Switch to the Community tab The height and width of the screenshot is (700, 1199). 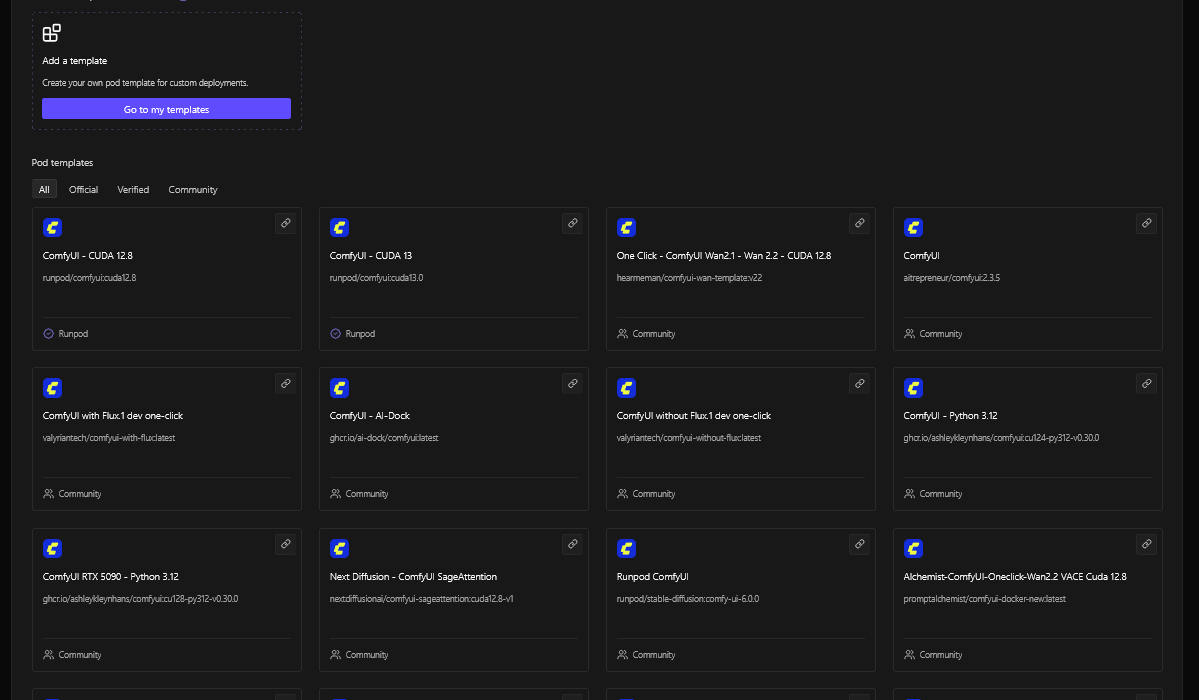click(x=193, y=189)
